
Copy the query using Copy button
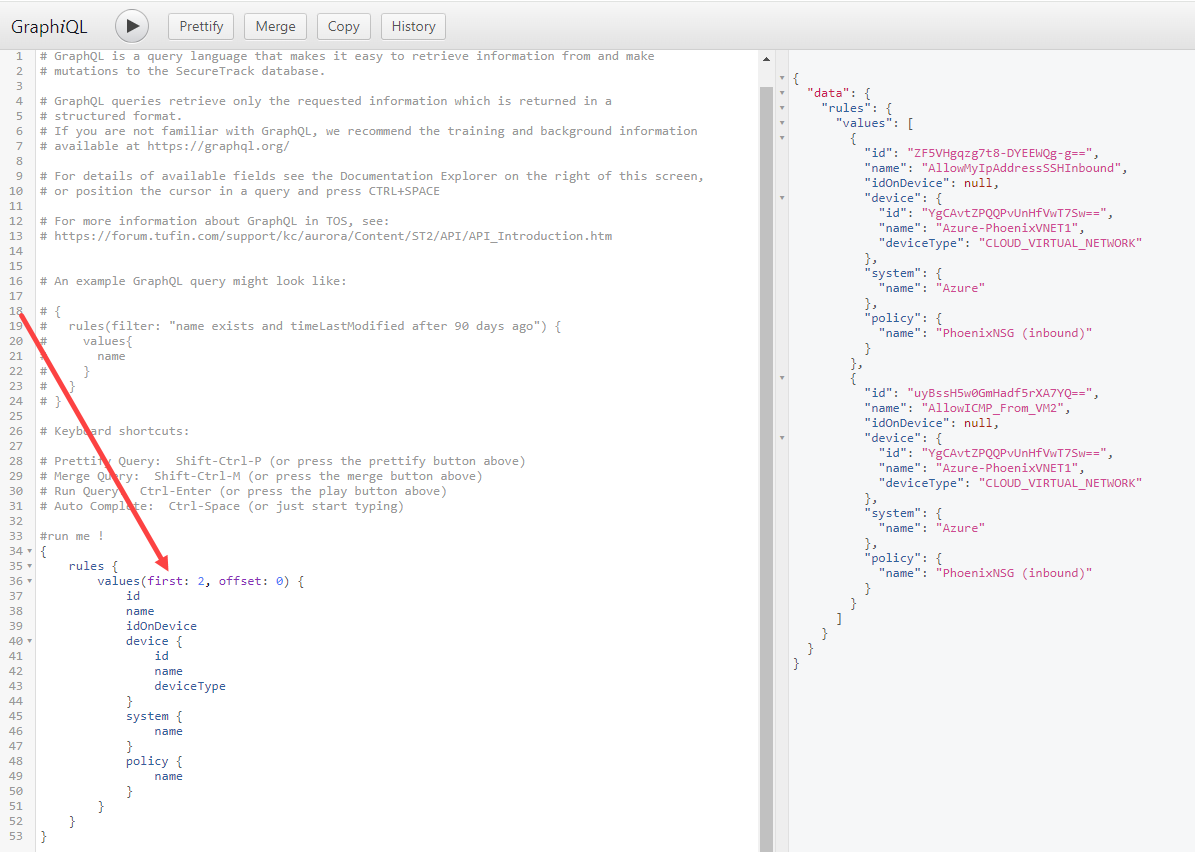pyautogui.click(x=343, y=26)
